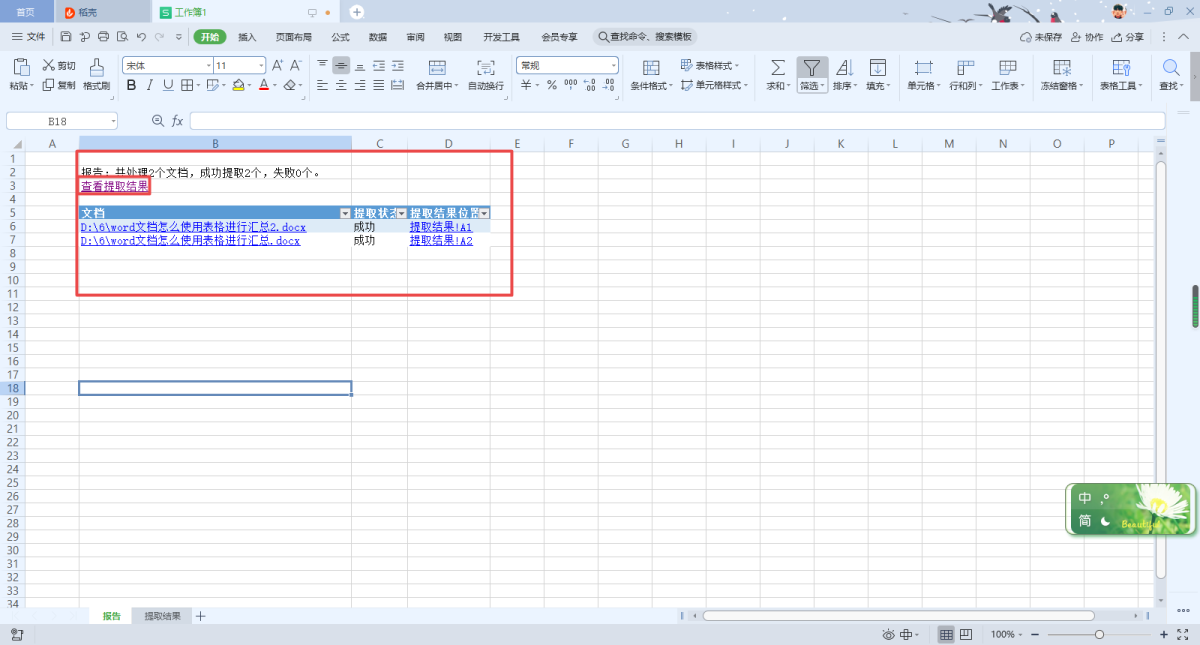Click the Conditional Formatting (条件格式) icon
This screenshot has height=645, width=1200.
(x=651, y=67)
